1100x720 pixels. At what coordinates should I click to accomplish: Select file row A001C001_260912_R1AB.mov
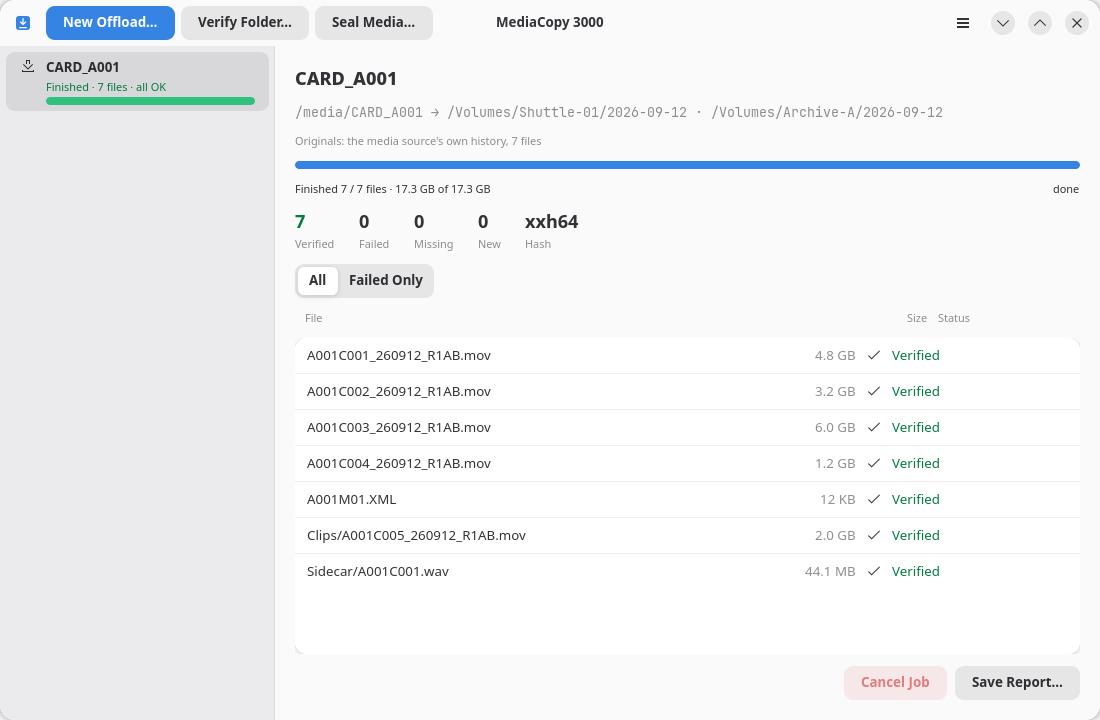(687, 355)
